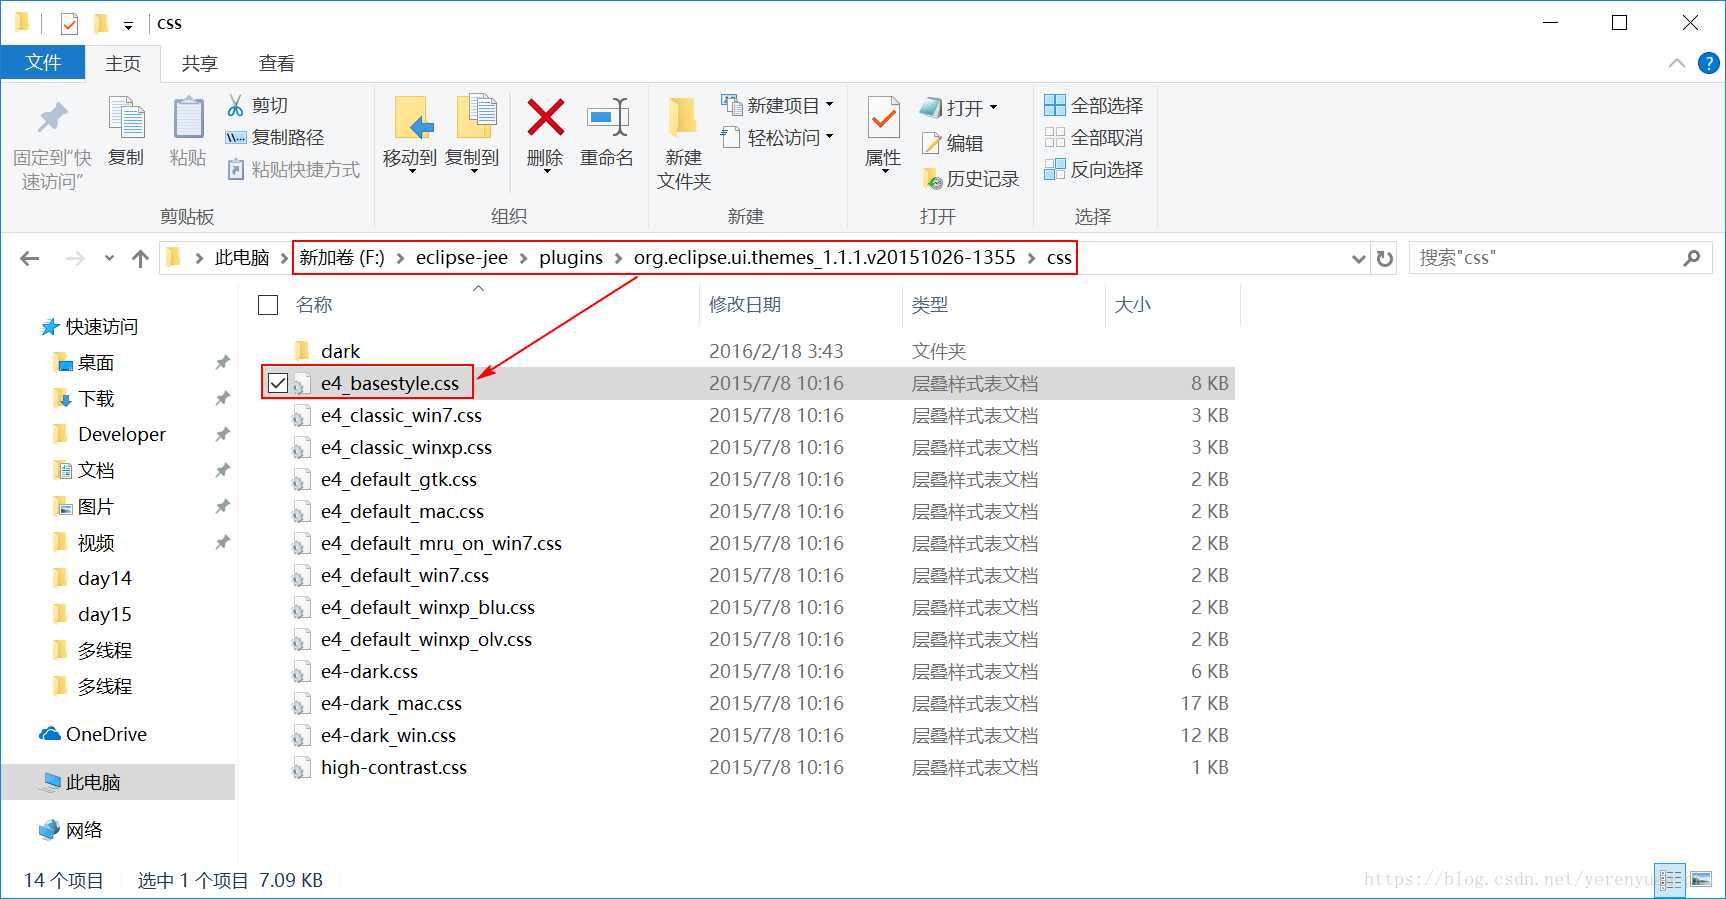Switch to details view icon in status bar
1726x899 pixels.
tap(1670, 880)
